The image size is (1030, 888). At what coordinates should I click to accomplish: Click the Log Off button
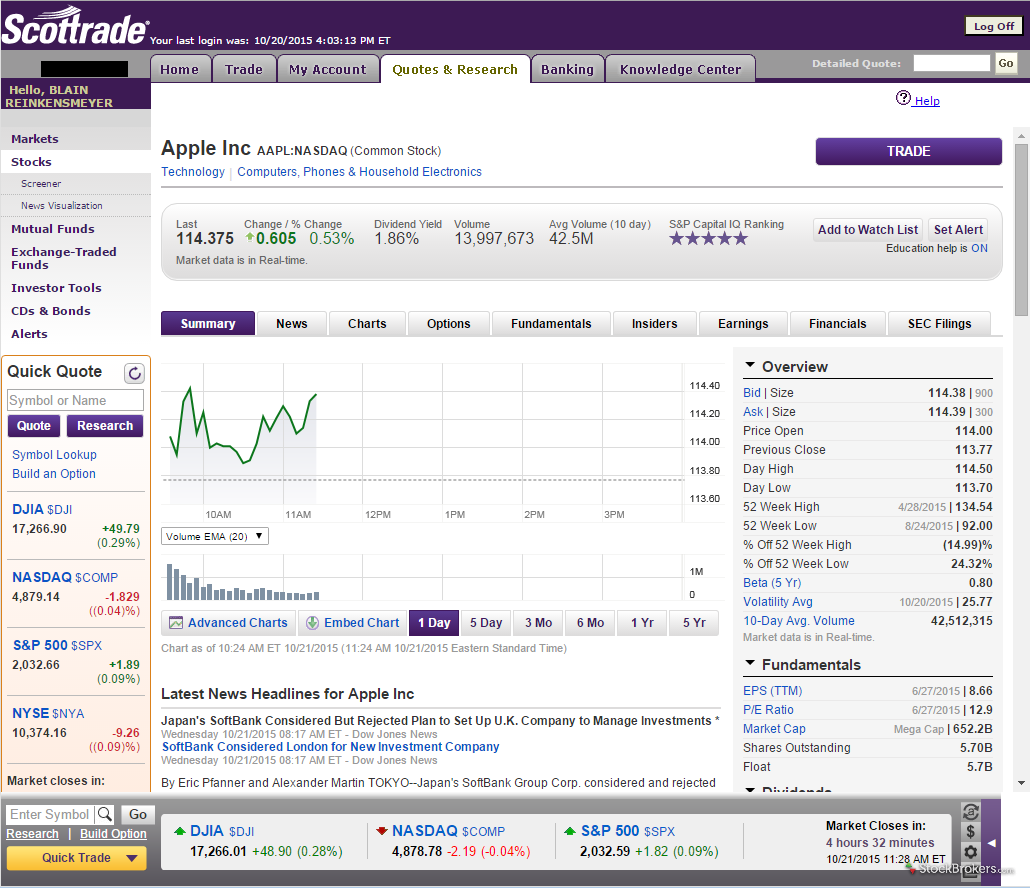click(993, 26)
